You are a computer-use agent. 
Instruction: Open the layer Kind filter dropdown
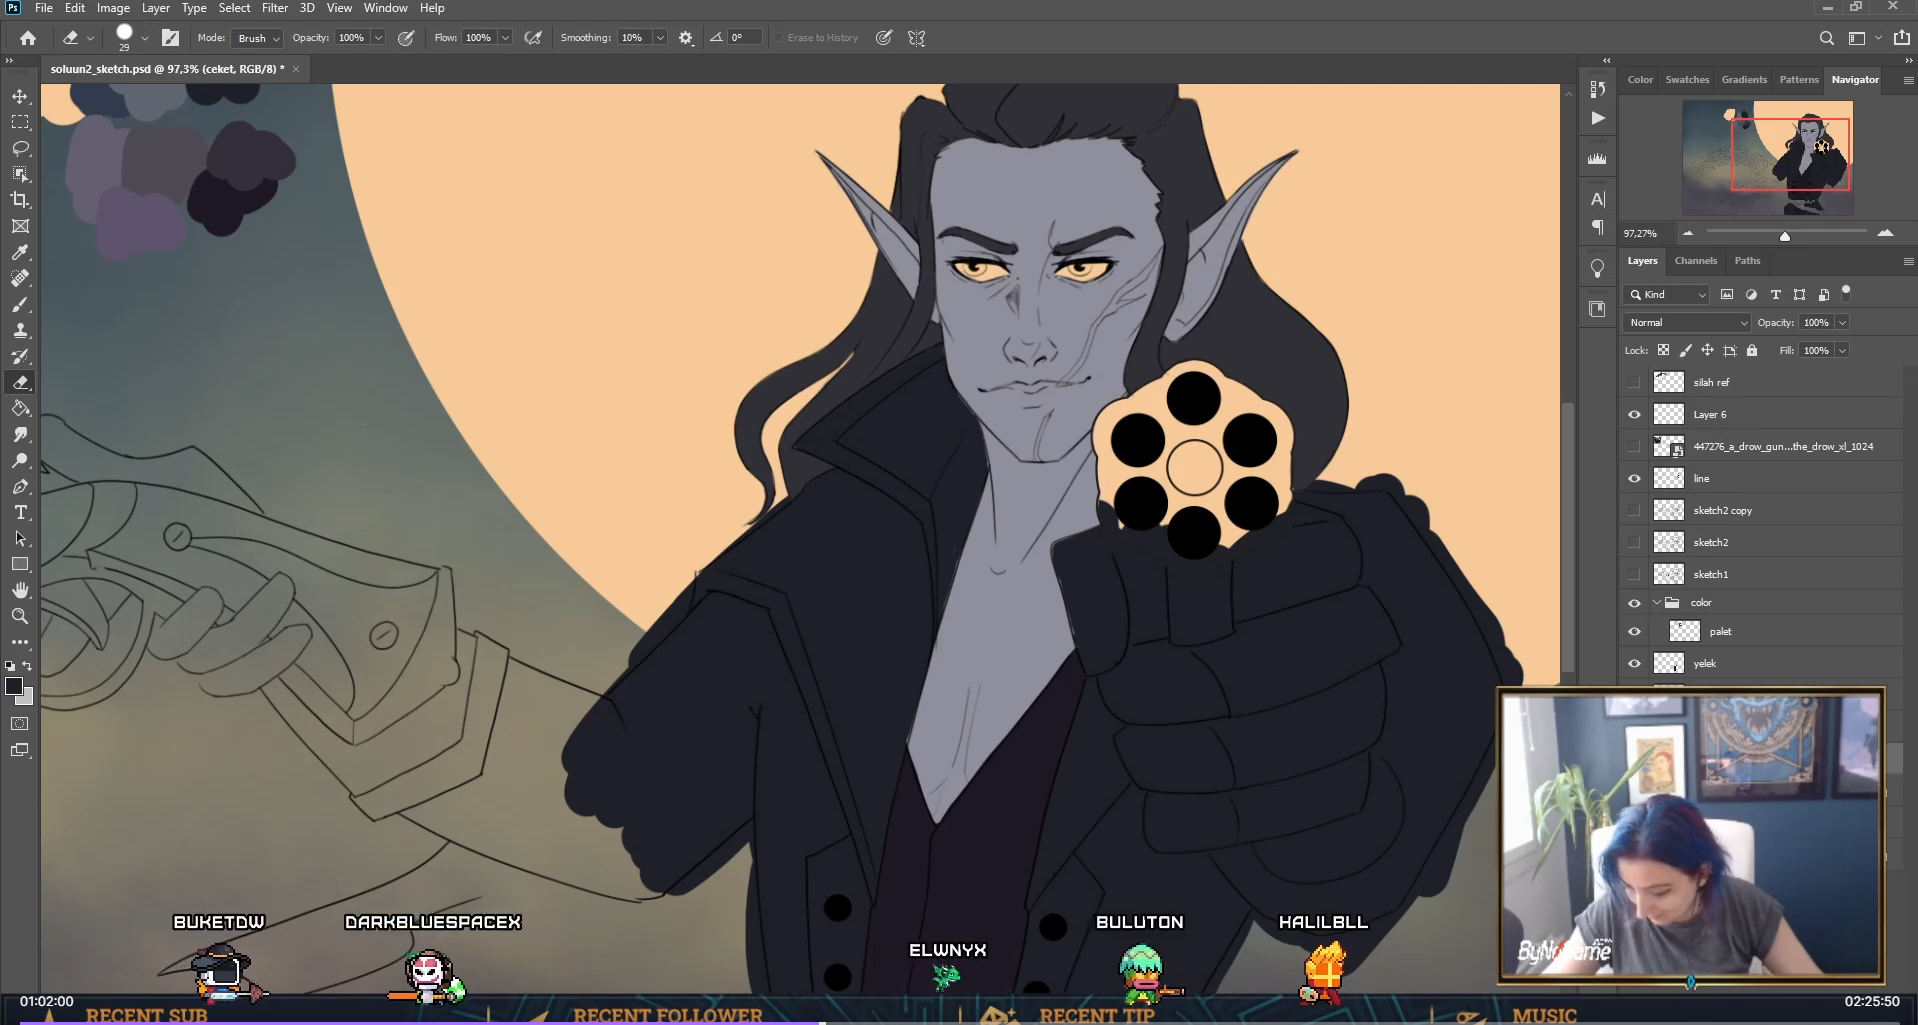point(1667,294)
